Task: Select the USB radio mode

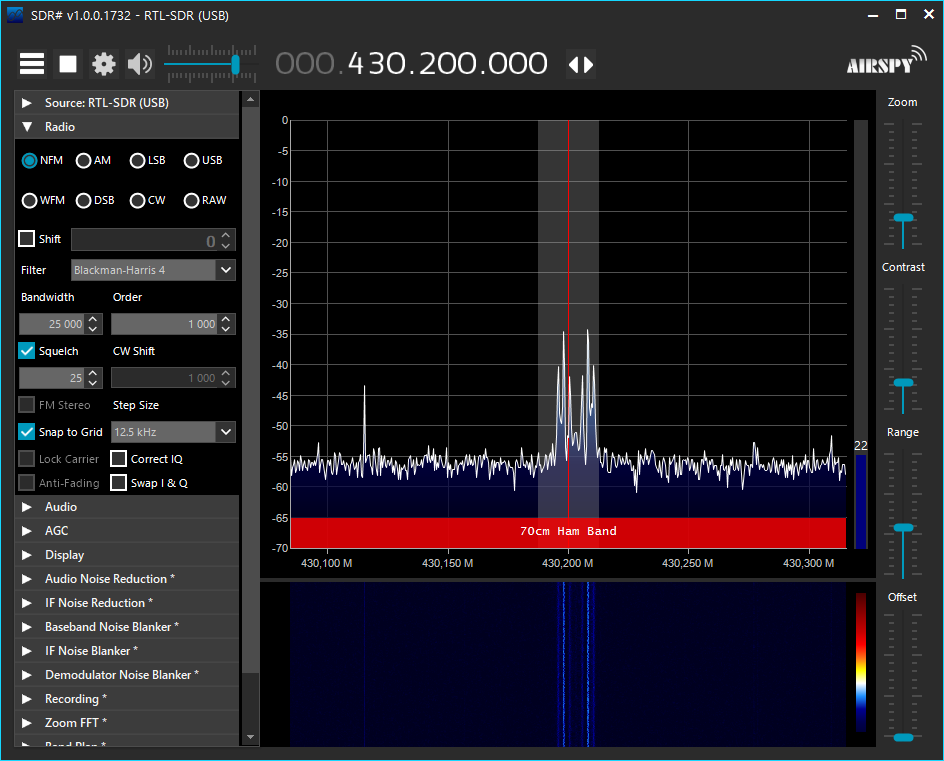Action: click(x=191, y=160)
